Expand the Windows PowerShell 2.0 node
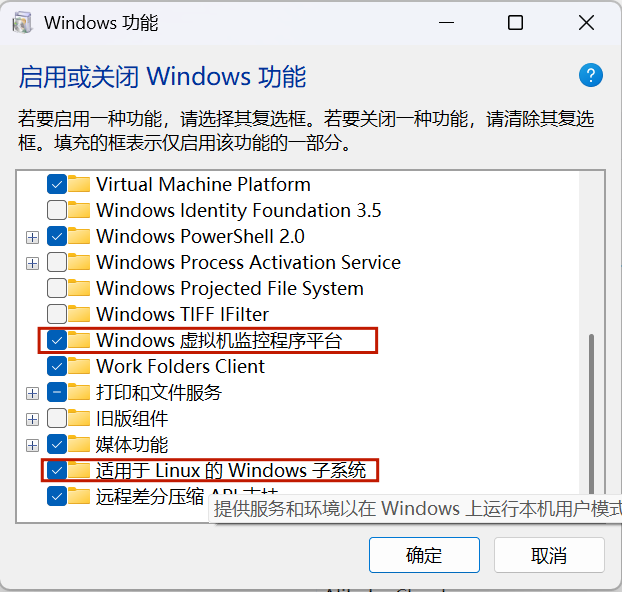This screenshot has height=592, width=622. tap(32, 237)
